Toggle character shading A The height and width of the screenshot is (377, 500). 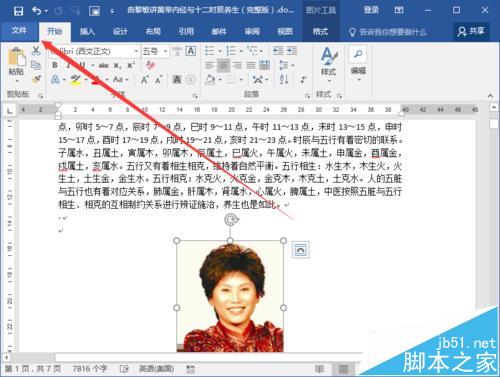tap(177, 79)
